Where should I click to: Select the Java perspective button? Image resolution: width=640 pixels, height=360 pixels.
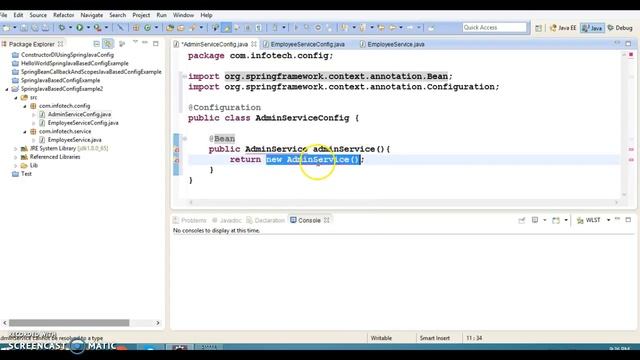pos(592,28)
